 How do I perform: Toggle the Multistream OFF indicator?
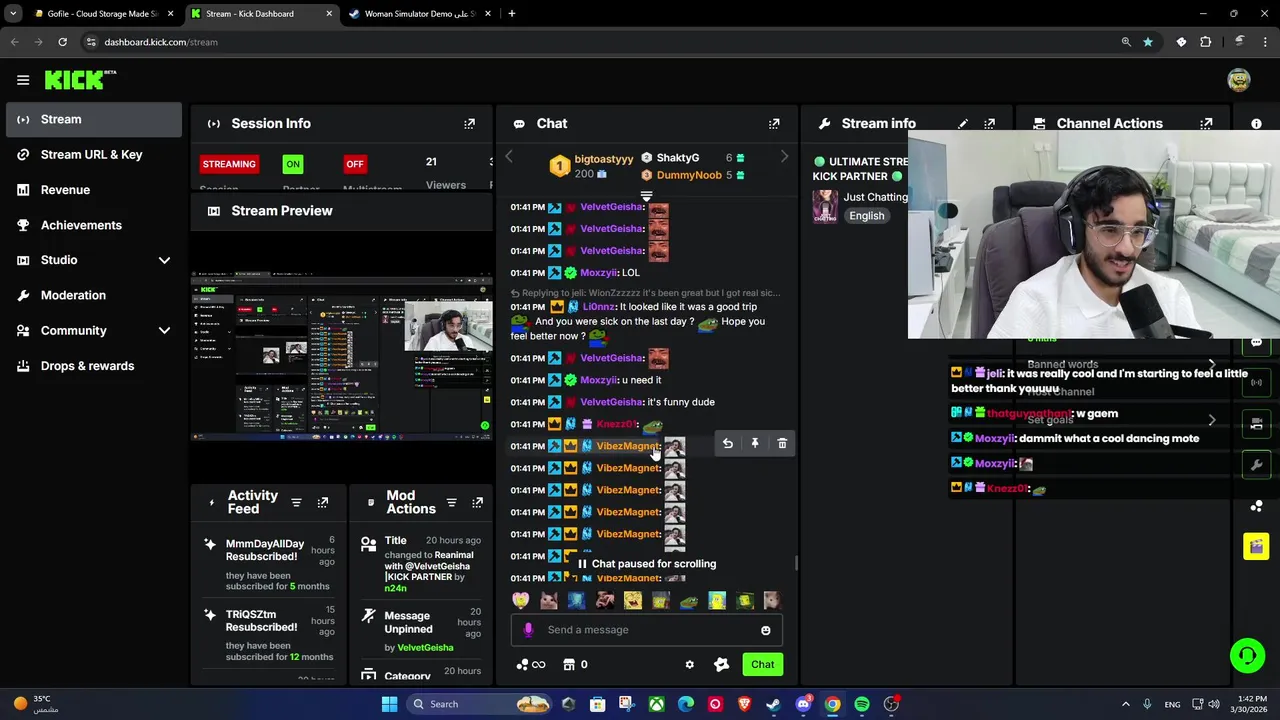(x=355, y=164)
